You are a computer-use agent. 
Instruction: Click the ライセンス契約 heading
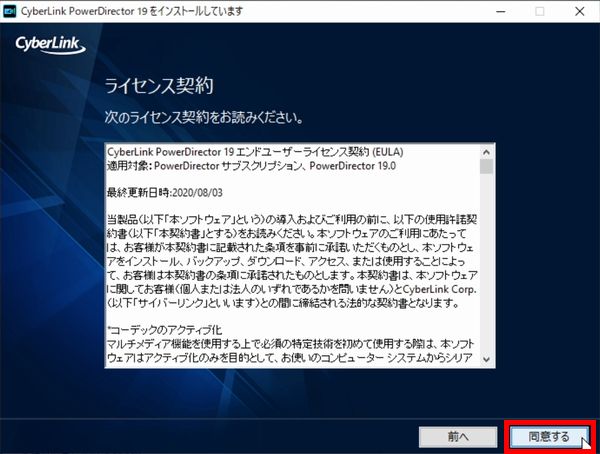(159, 85)
